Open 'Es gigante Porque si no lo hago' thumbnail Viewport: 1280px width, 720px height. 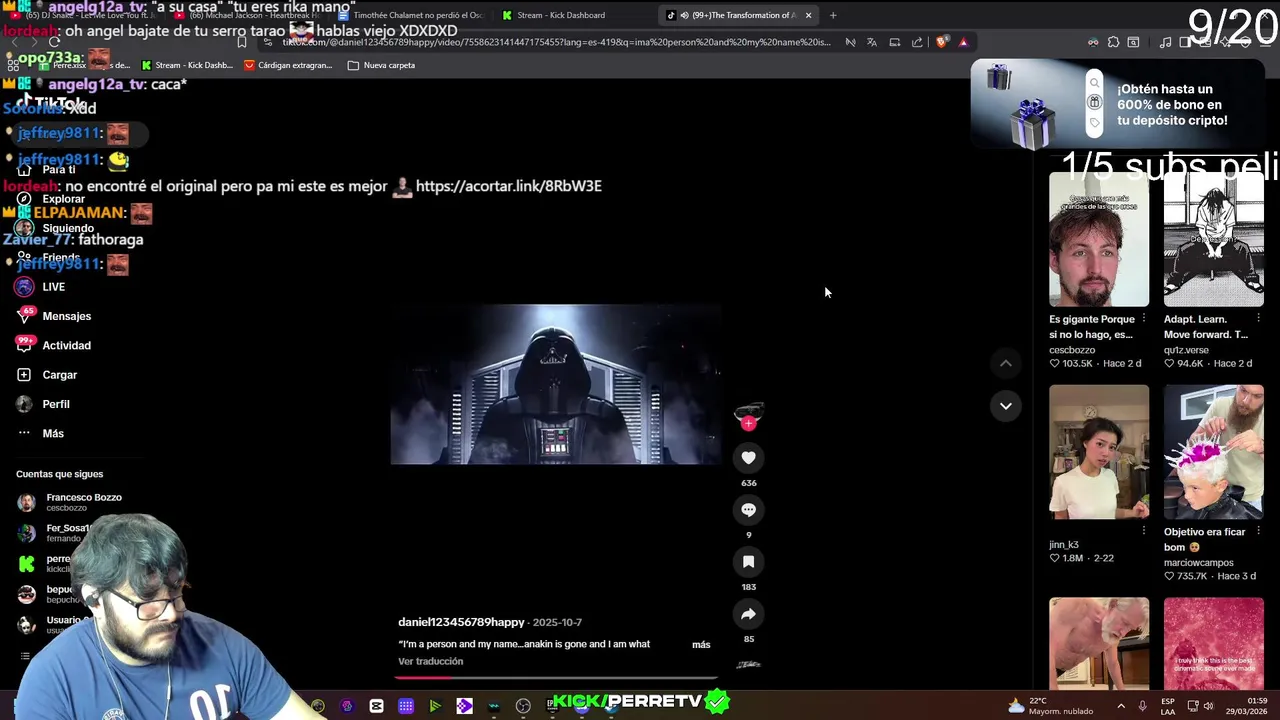click(x=1099, y=239)
